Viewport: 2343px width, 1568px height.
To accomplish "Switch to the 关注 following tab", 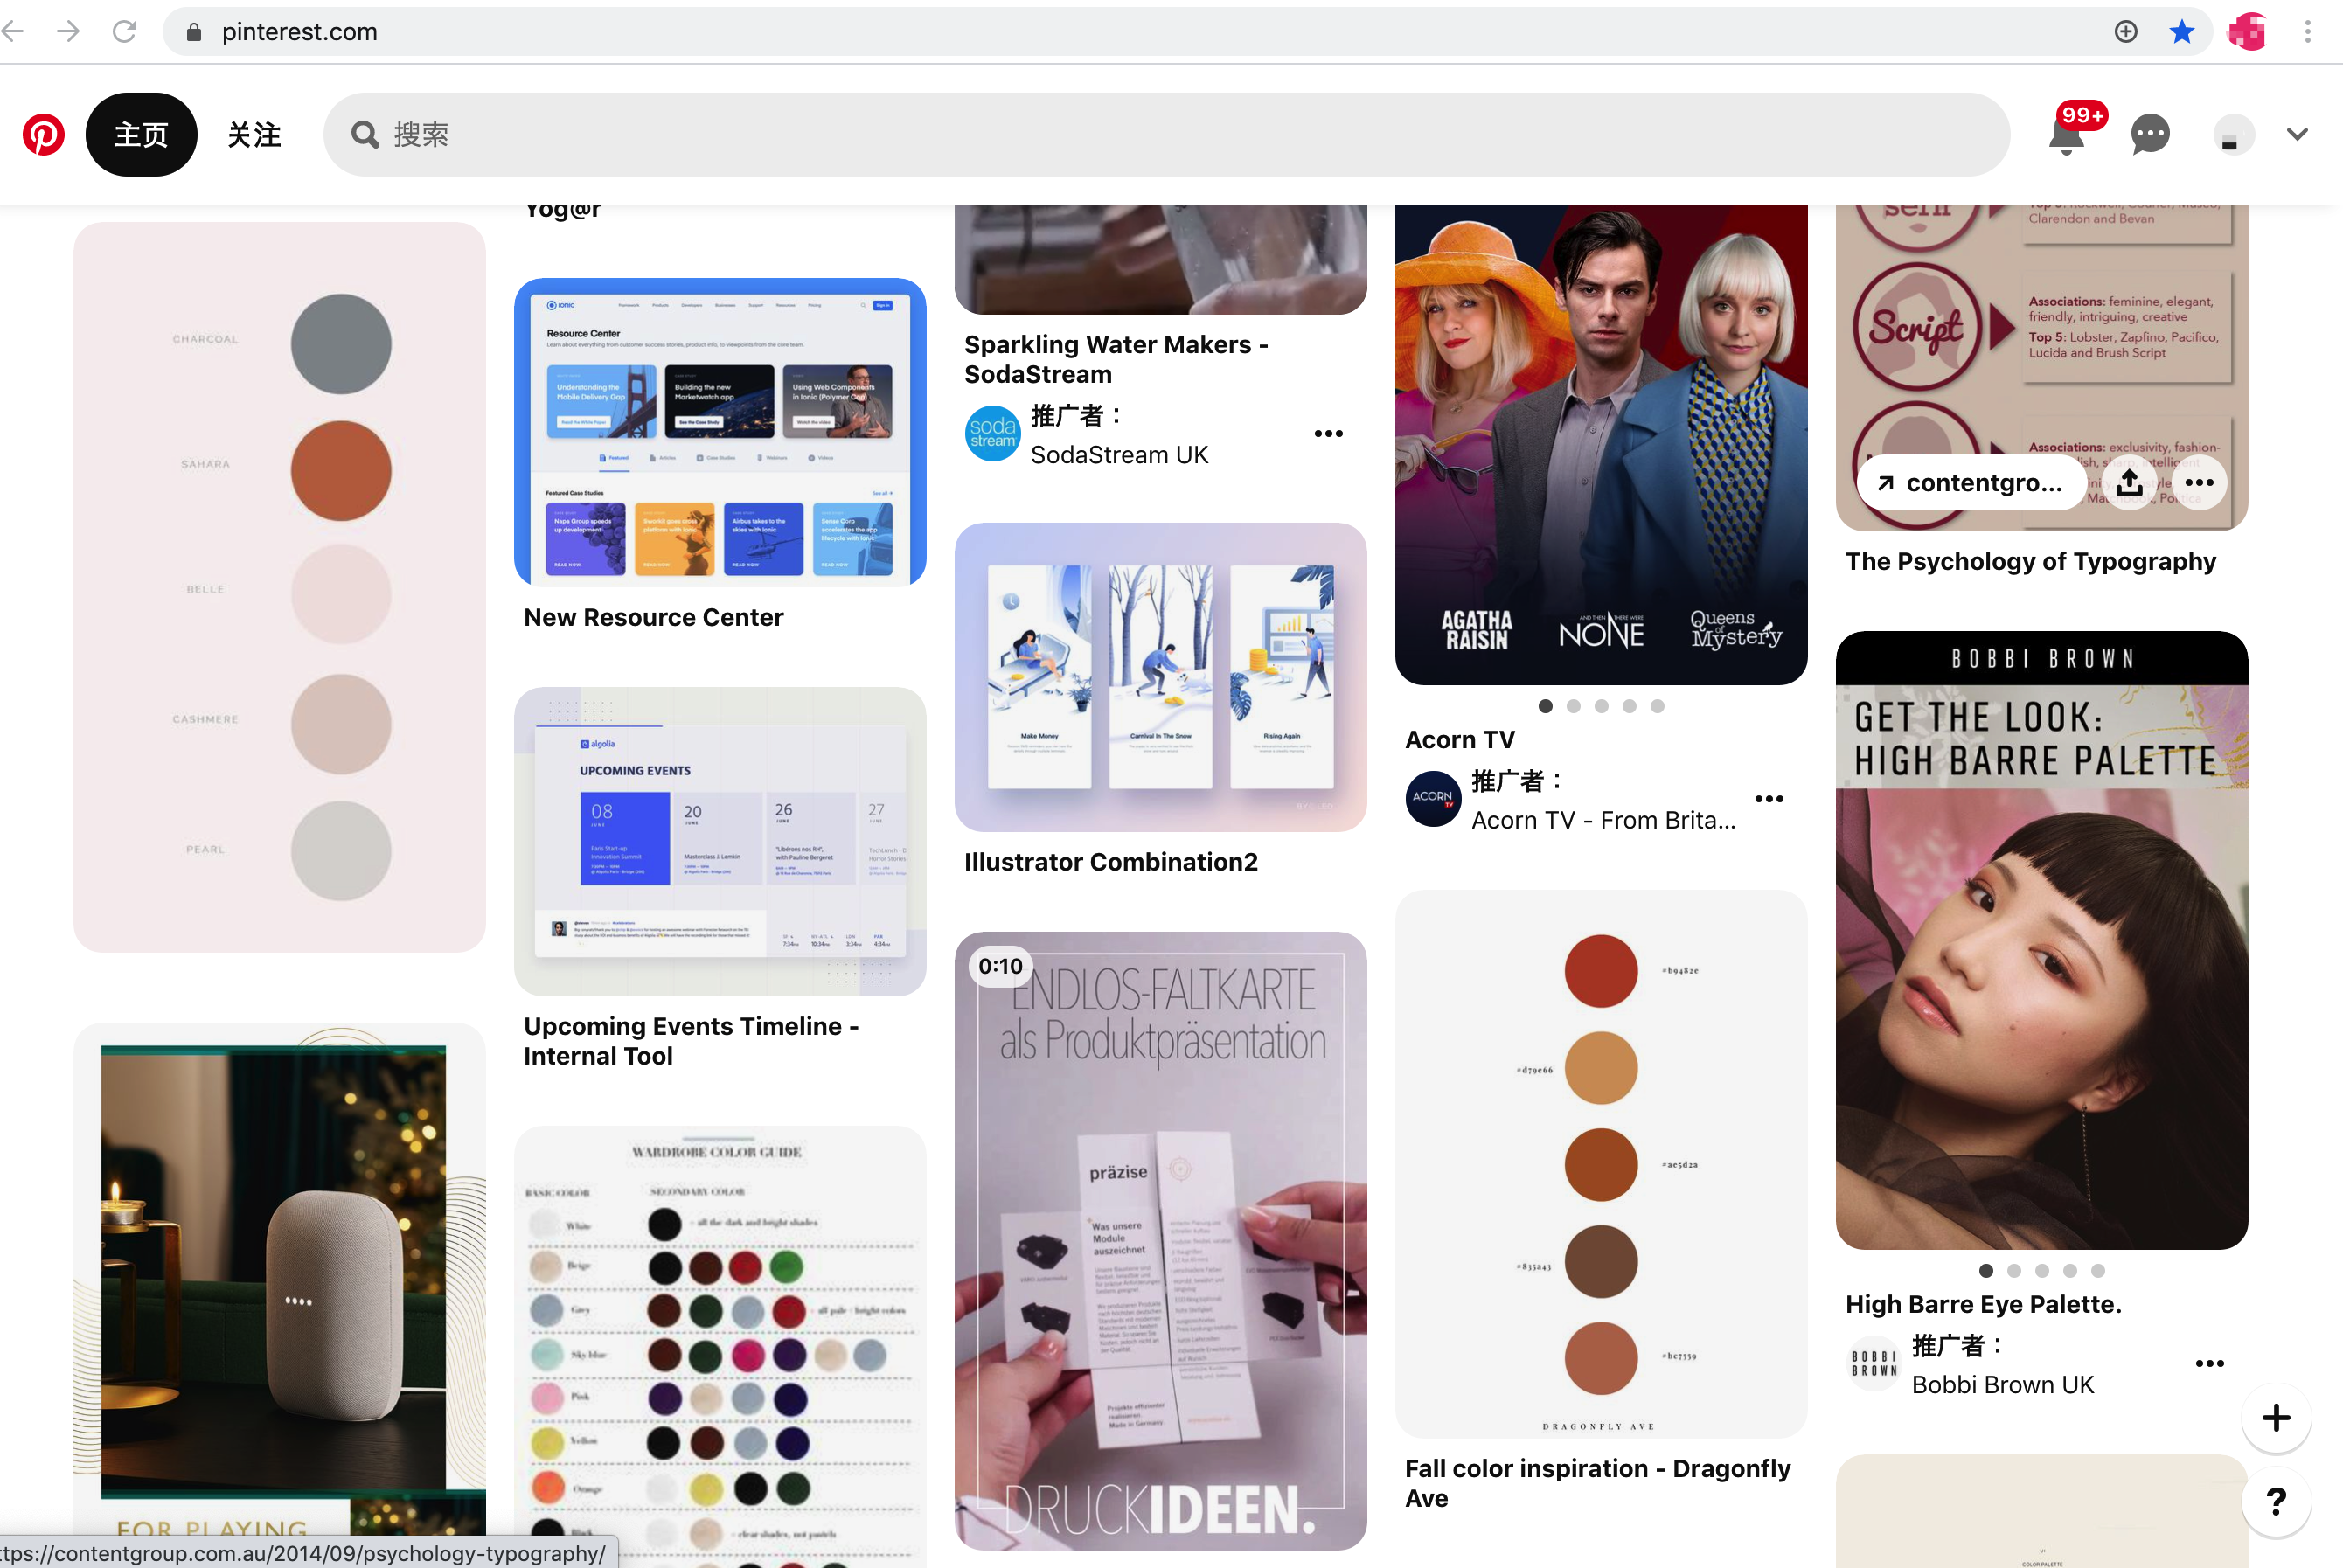I will [254, 135].
